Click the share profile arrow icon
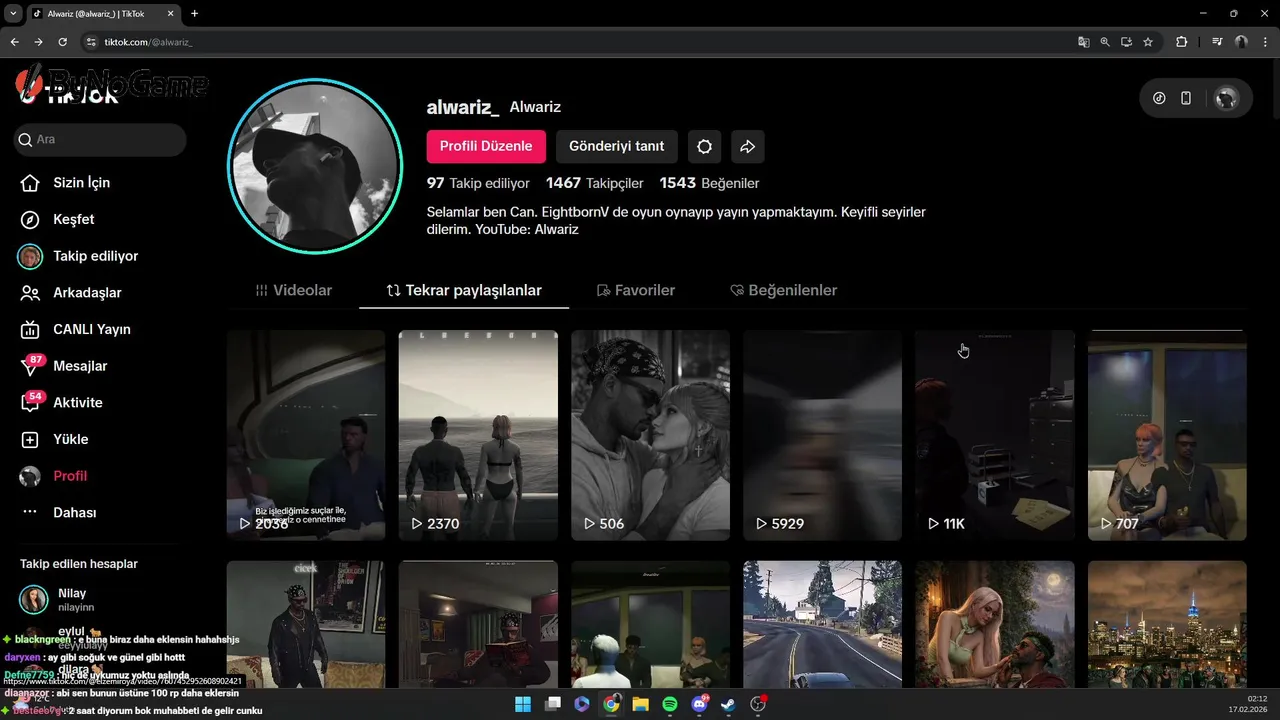 click(x=748, y=146)
